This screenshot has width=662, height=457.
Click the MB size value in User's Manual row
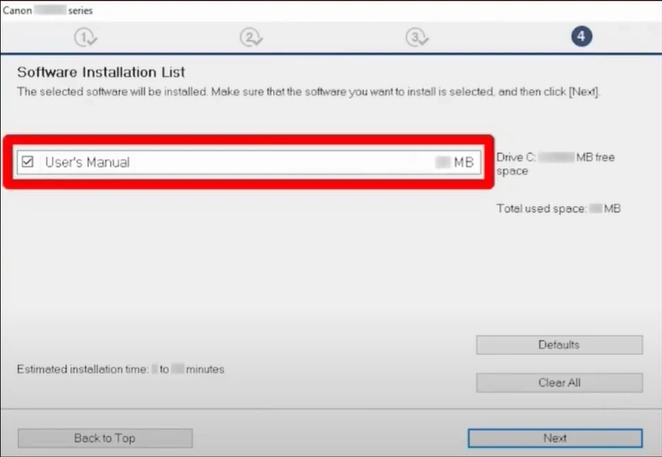pyautogui.click(x=463, y=162)
